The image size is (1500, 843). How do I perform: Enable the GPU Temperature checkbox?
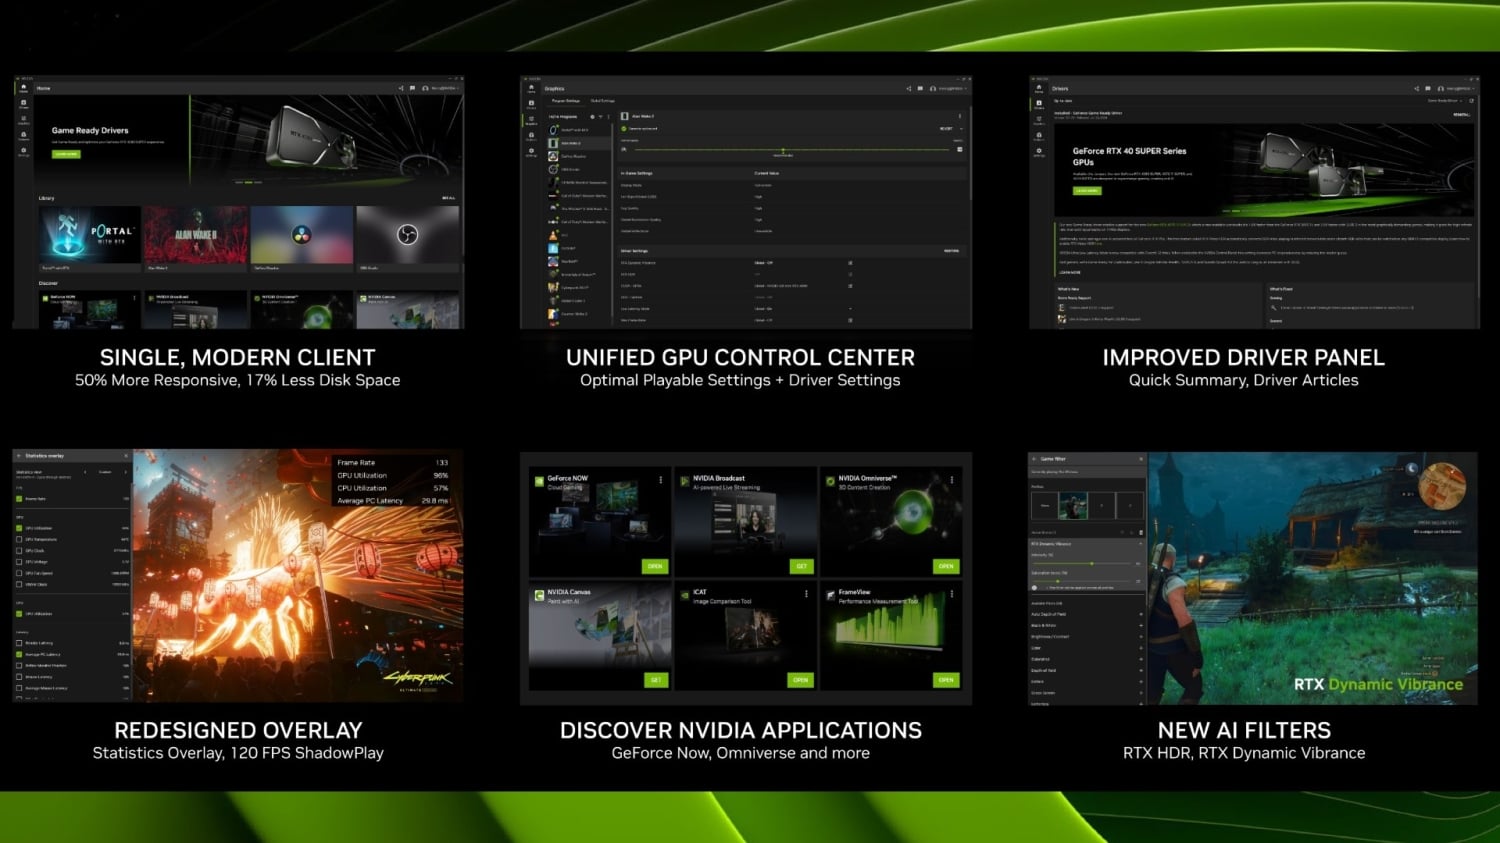coord(19,539)
